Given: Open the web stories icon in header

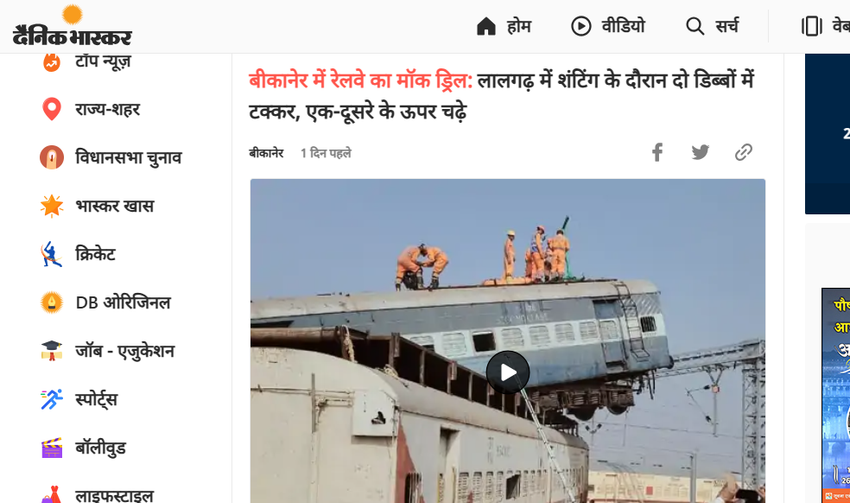Looking at the screenshot, I should click(x=812, y=26).
